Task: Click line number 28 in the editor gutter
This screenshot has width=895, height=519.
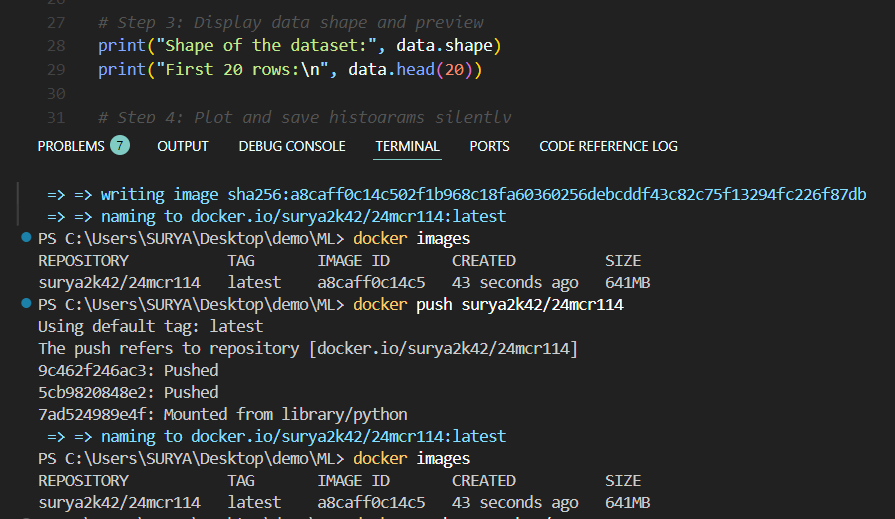Action: tap(56, 46)
